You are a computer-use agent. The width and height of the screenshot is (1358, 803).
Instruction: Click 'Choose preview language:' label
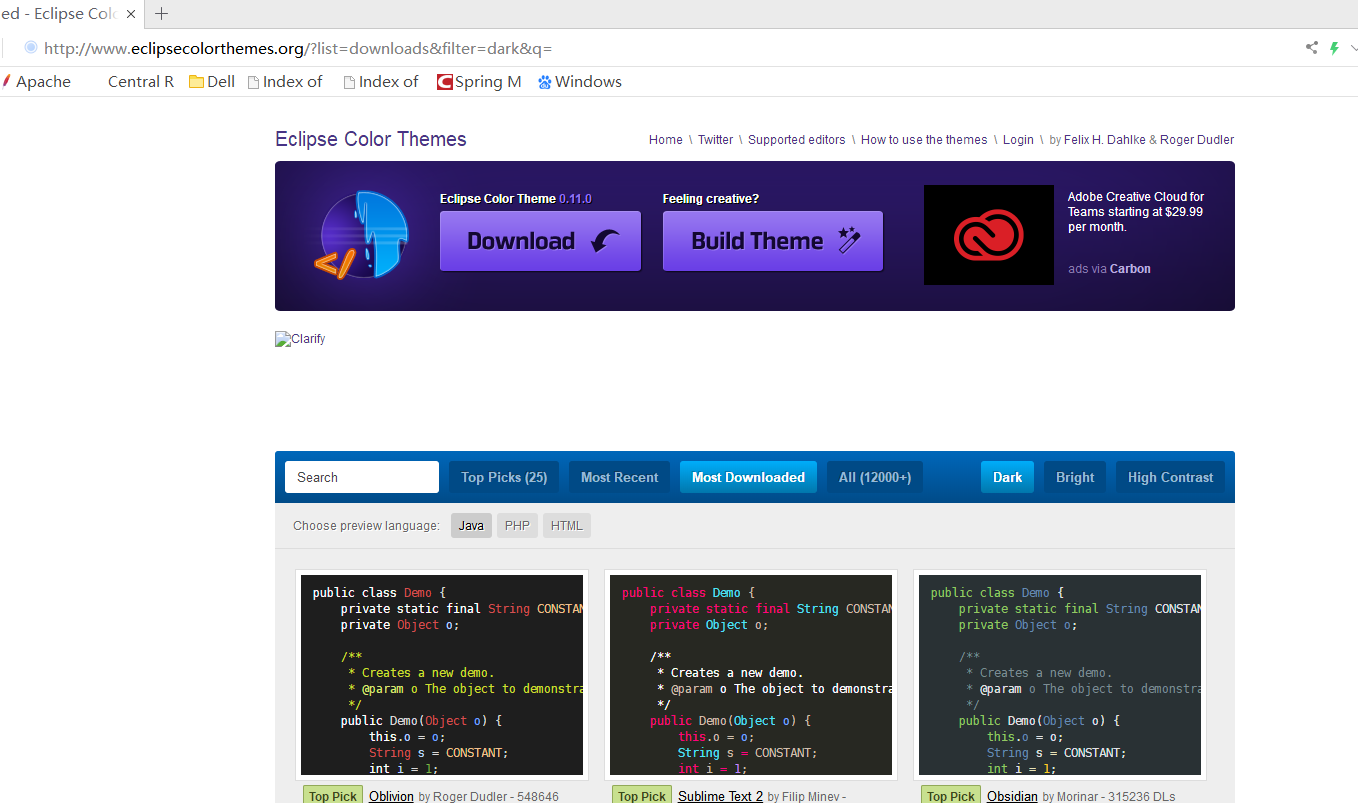point(366,526)
